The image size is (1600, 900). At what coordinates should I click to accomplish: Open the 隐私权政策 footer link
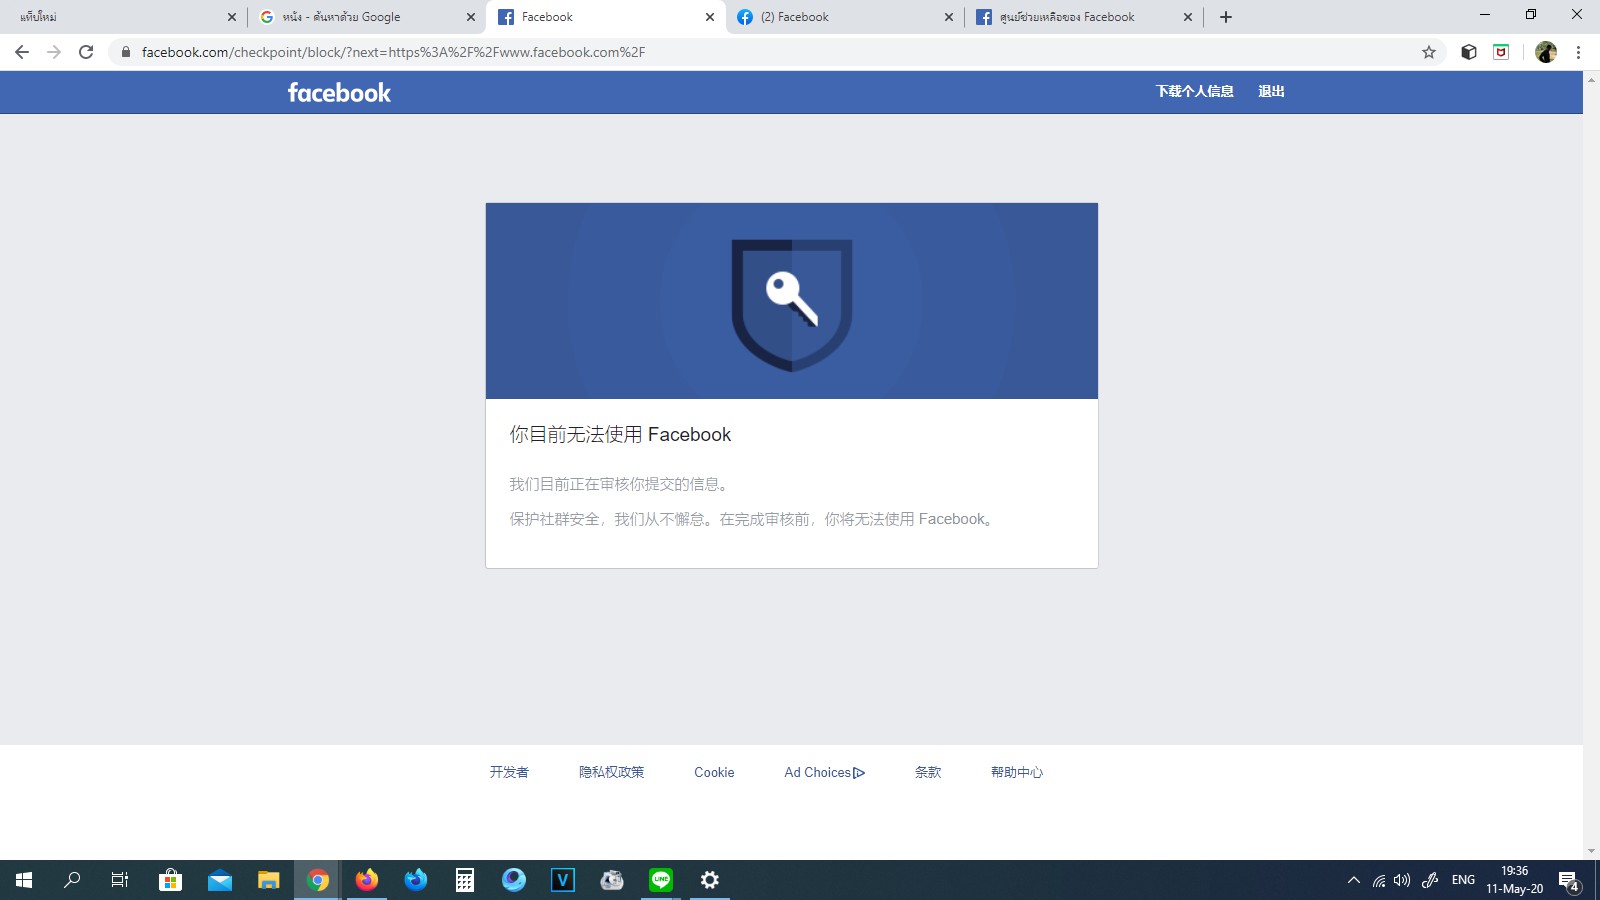612,772
